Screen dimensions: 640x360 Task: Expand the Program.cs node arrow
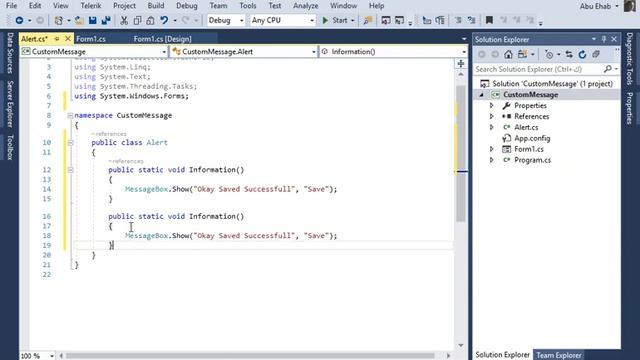pyautogui.click(x=492, y=160)
